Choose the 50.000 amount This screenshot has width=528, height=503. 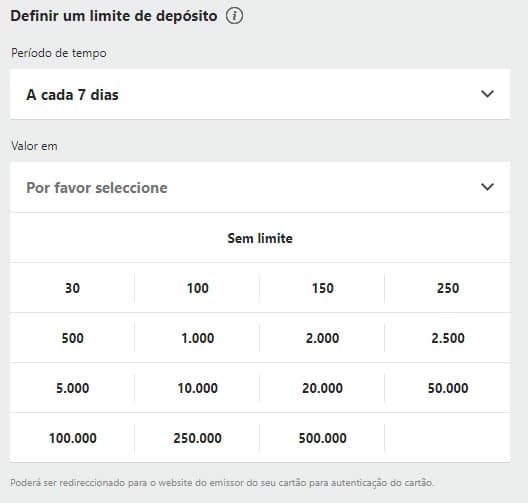[448, 388]
